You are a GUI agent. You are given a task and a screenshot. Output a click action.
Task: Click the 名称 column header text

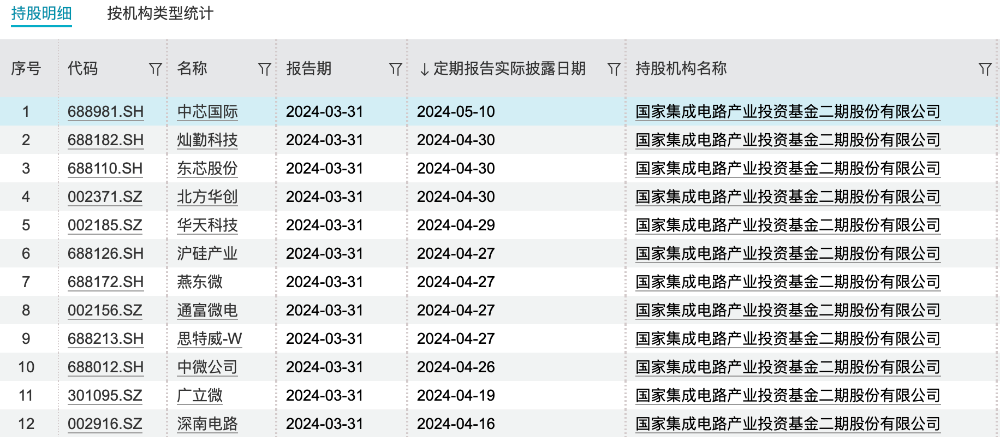pos(192,69)
